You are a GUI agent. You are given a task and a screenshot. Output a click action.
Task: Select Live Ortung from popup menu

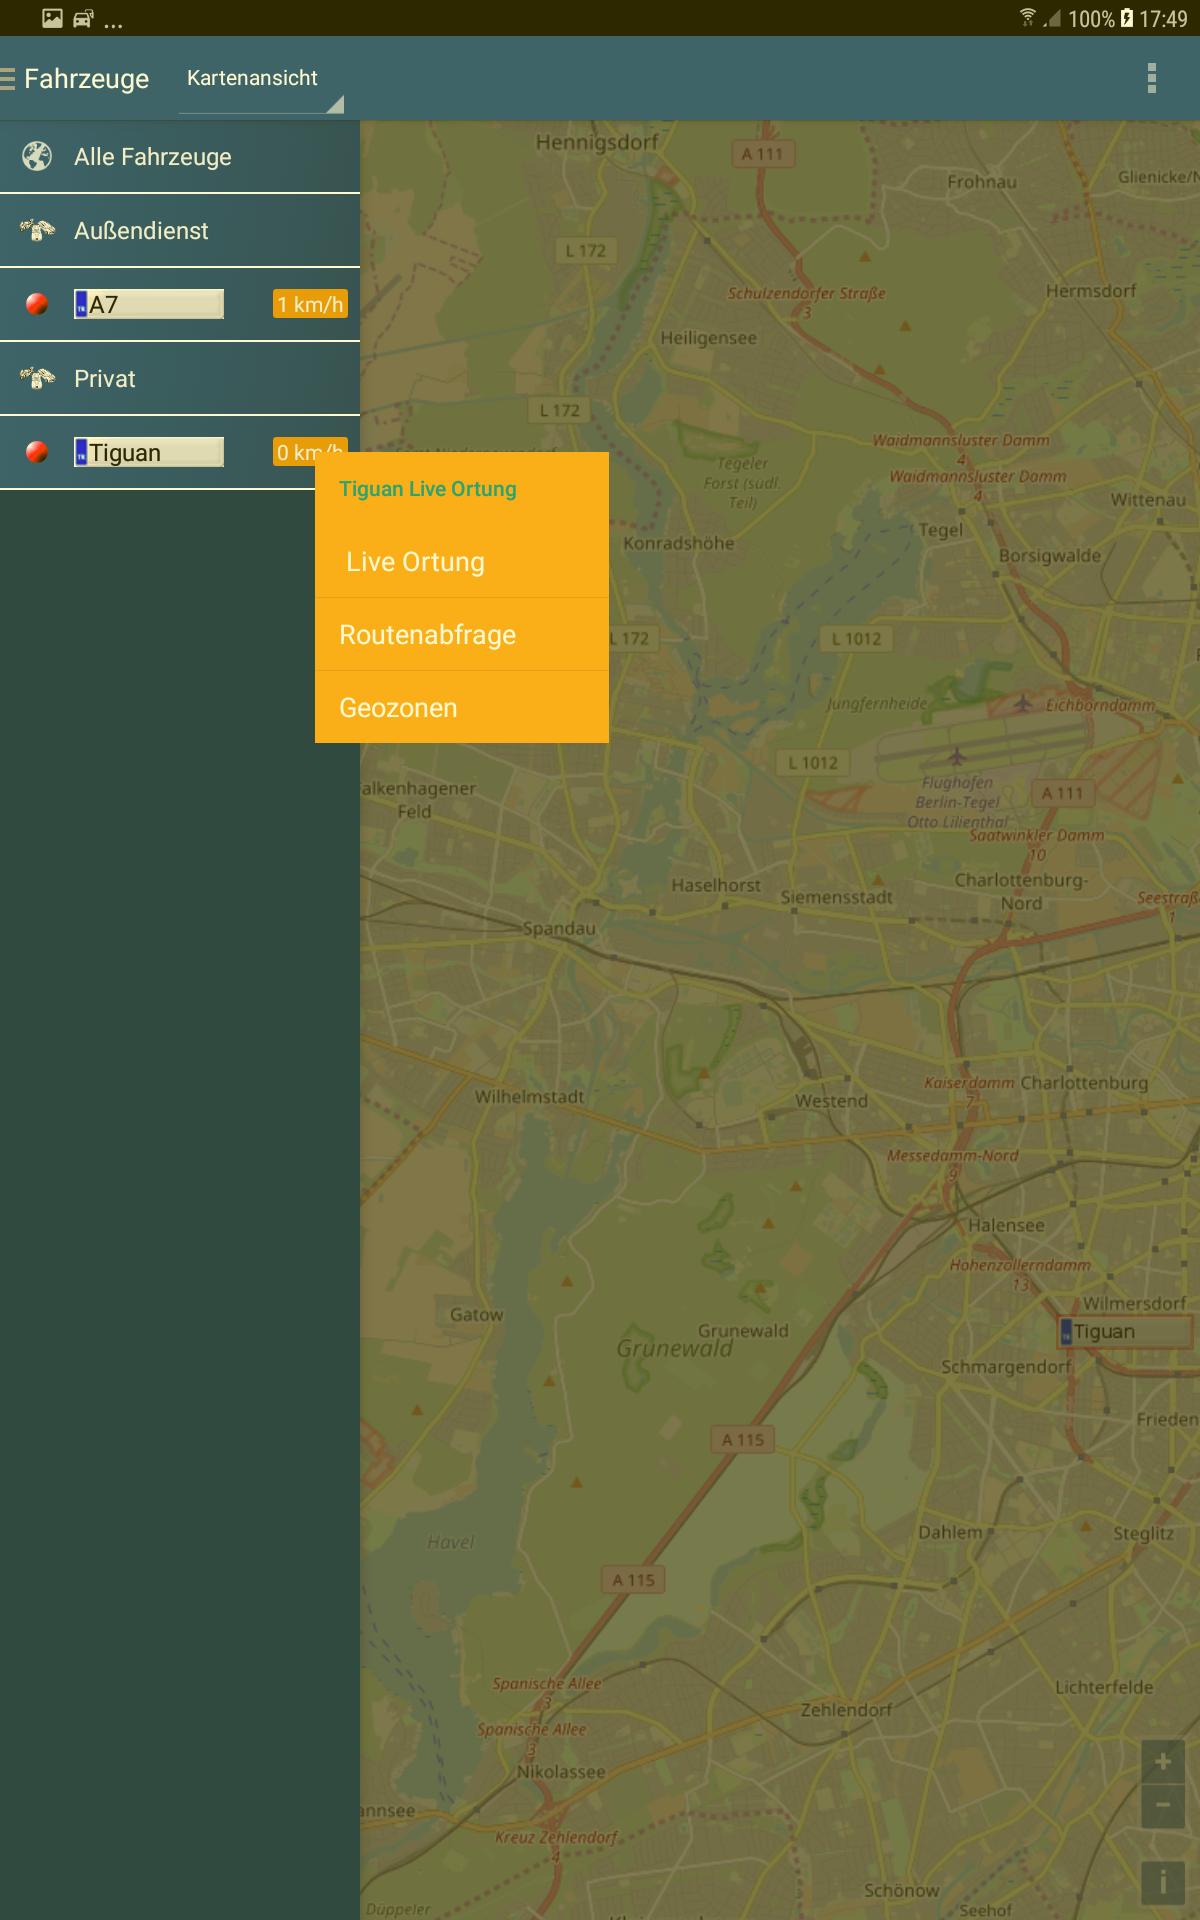pos(415,562)
